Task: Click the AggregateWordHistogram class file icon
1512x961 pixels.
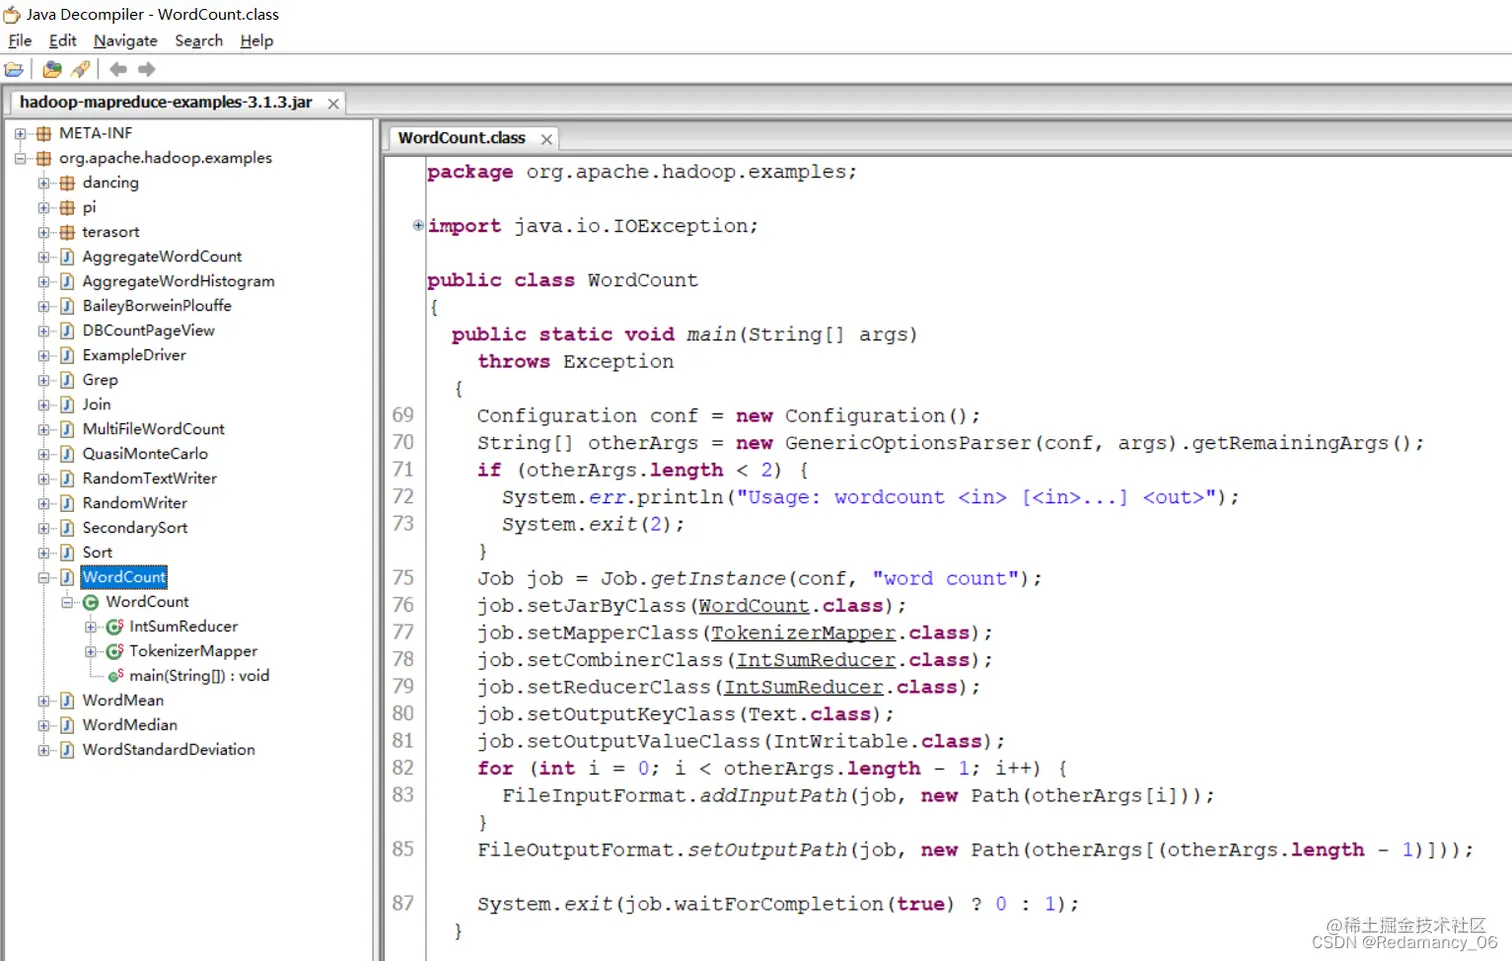Action: [67, 281]
